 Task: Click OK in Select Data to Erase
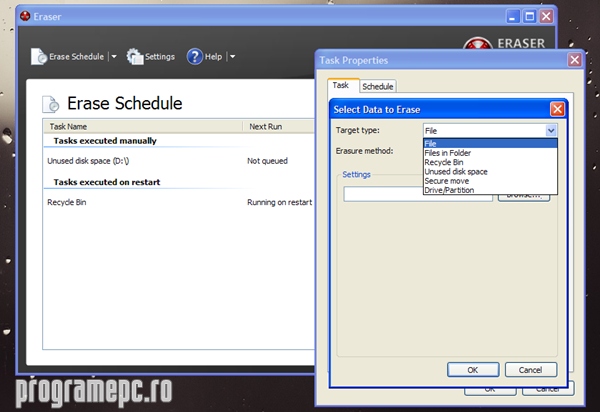pyautogui.click(x=473, y=370)
